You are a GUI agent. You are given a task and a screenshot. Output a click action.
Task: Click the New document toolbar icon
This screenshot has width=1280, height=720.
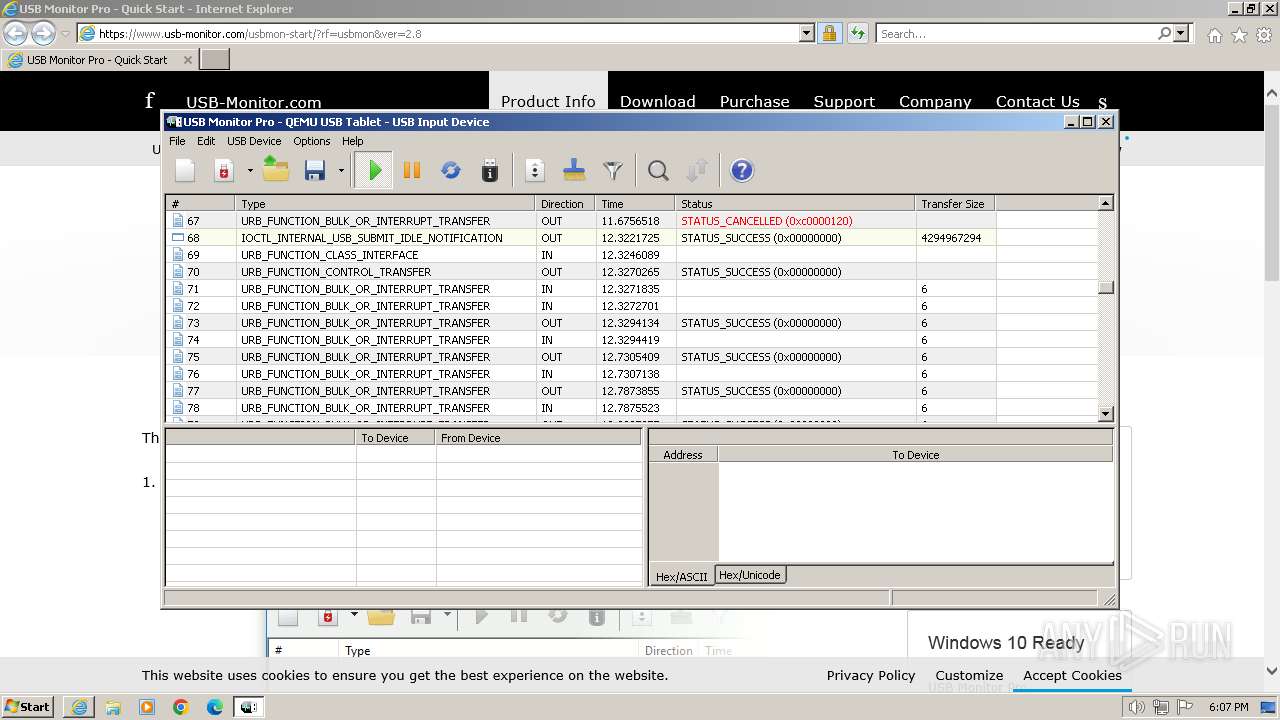[185, 171]
